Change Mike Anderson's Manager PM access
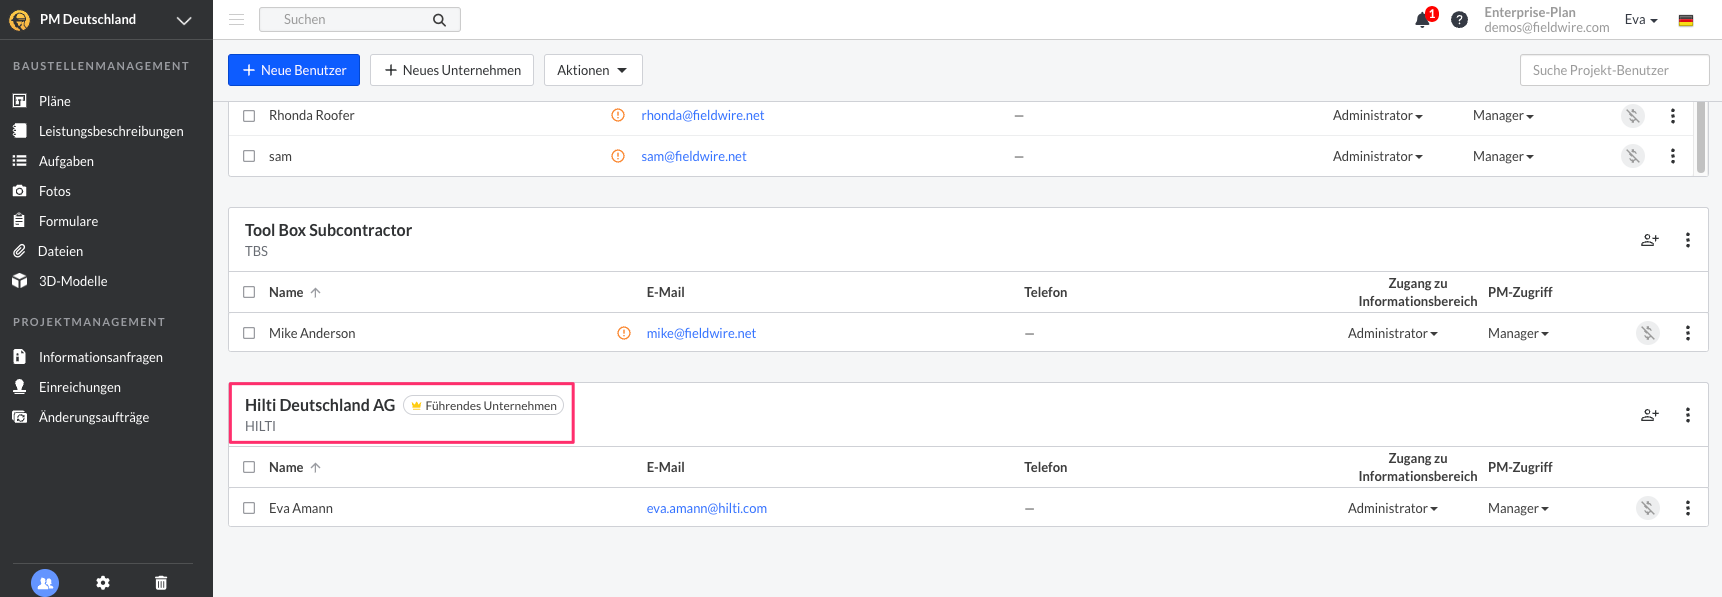 1518,333
